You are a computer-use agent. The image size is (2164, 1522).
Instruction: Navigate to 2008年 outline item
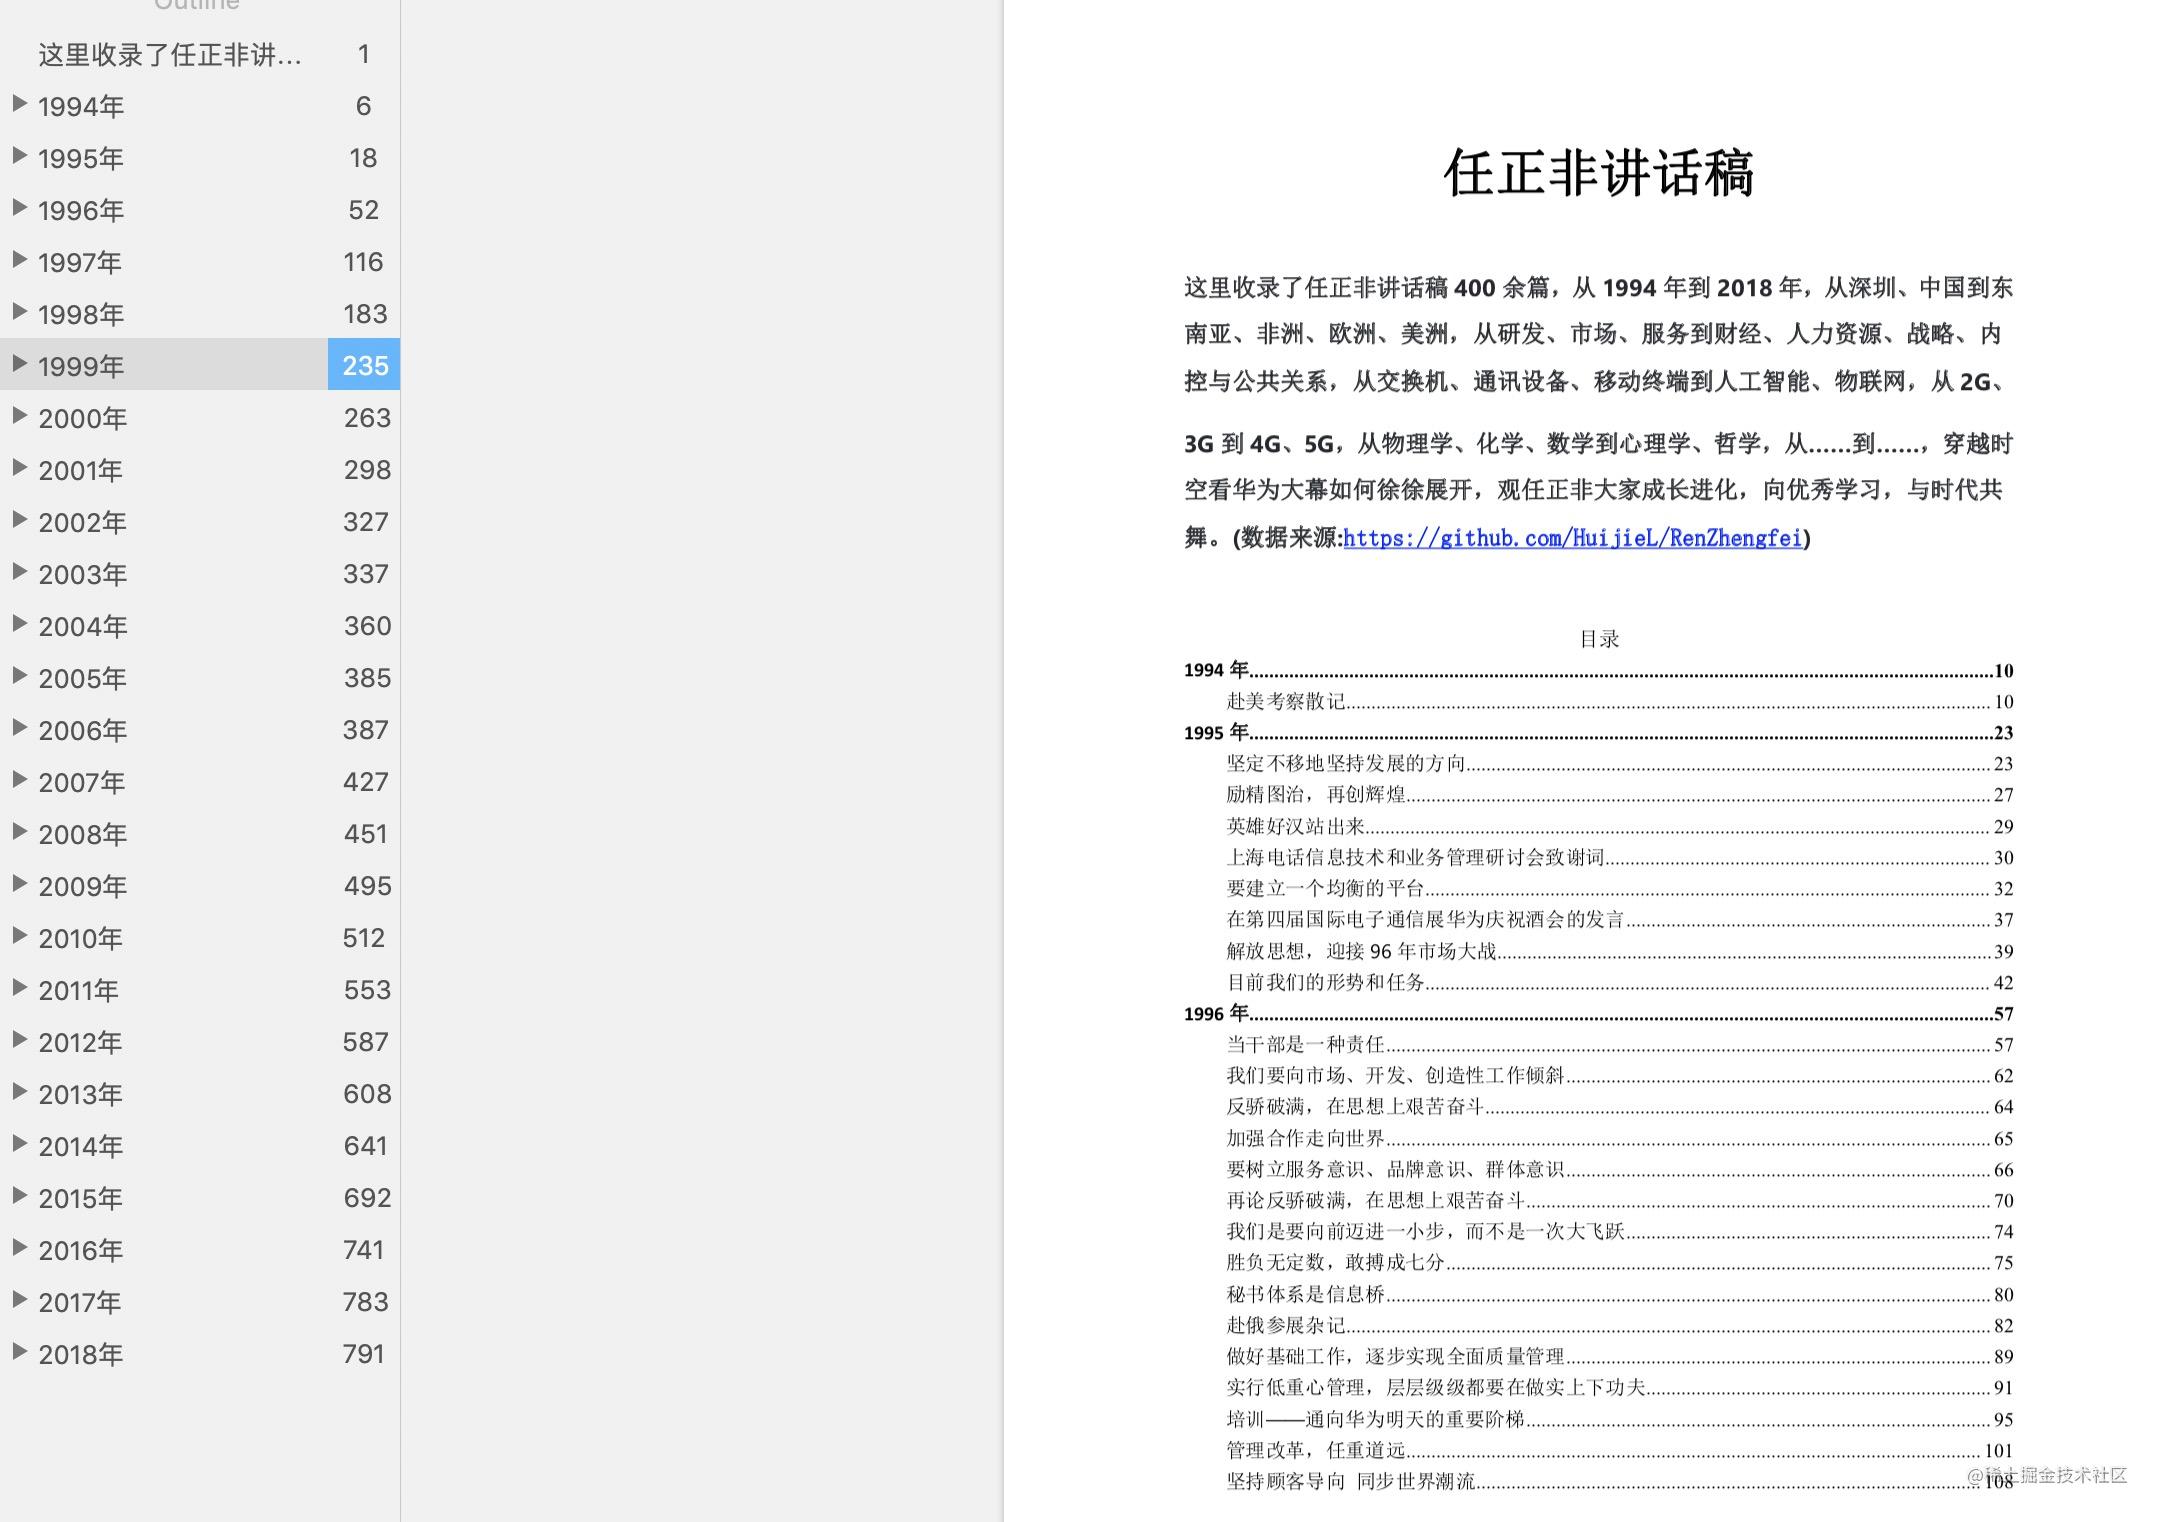83,834
